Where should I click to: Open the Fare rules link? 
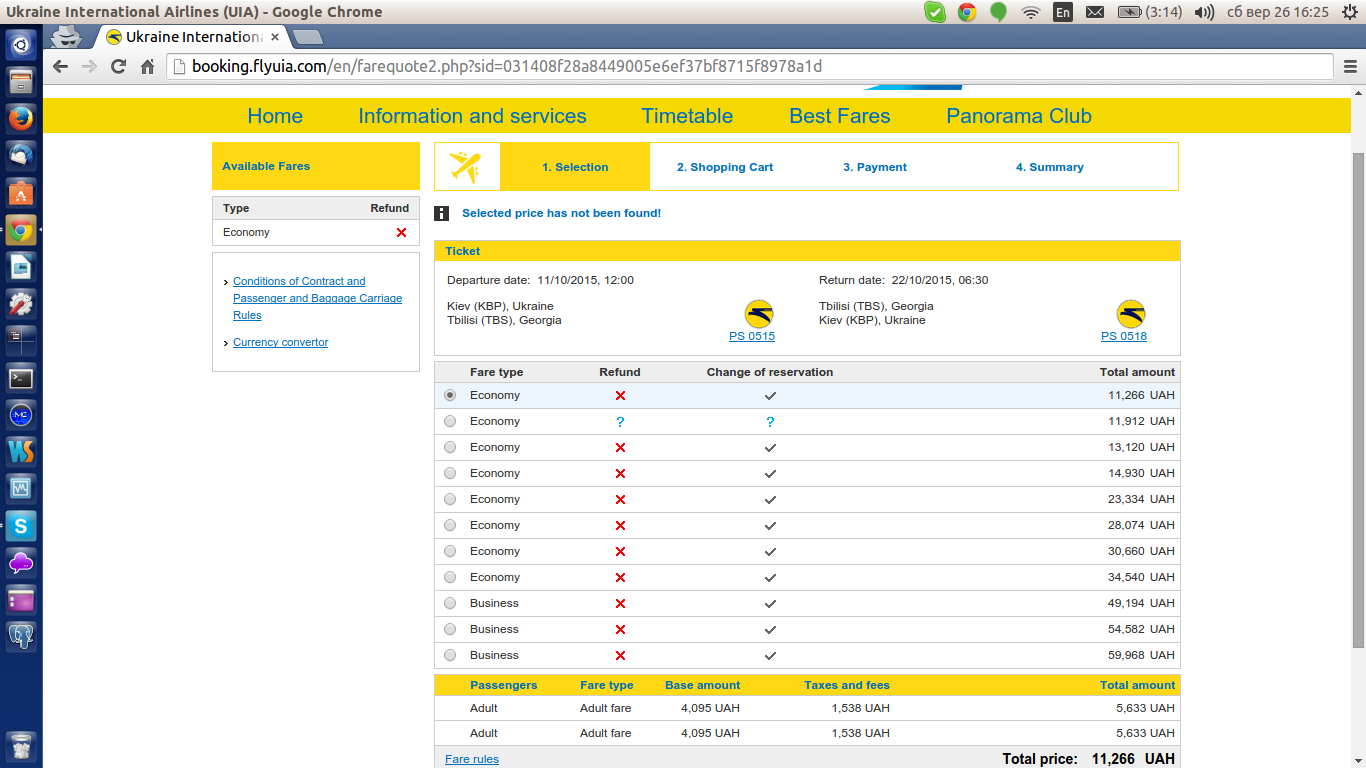(x=472, y=759)
